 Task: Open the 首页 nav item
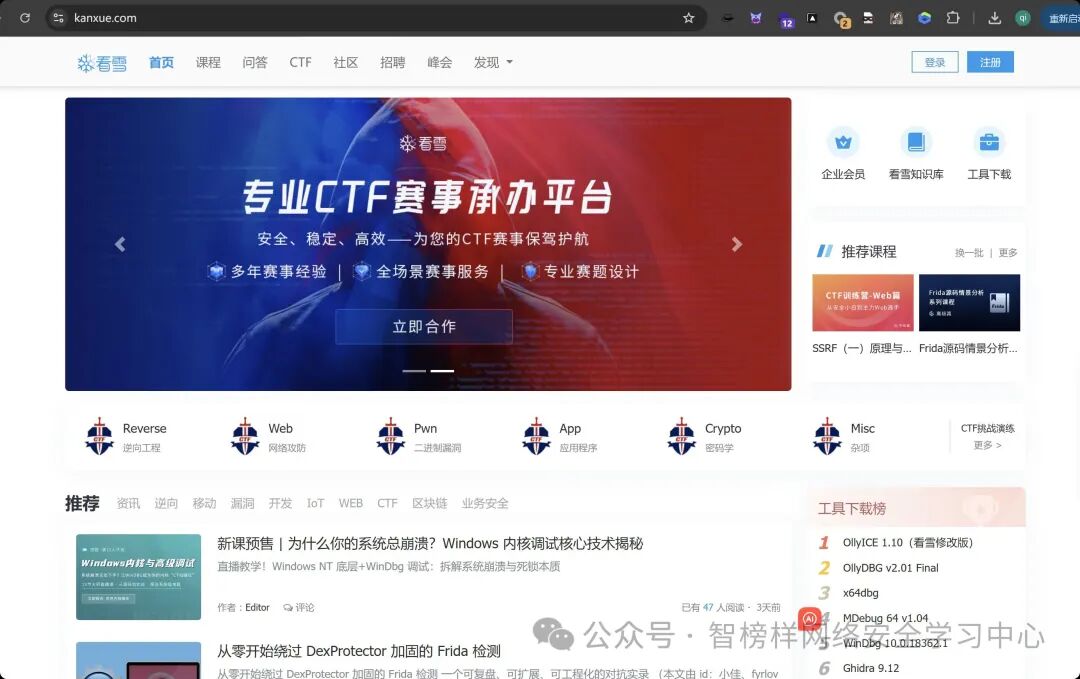161,63
